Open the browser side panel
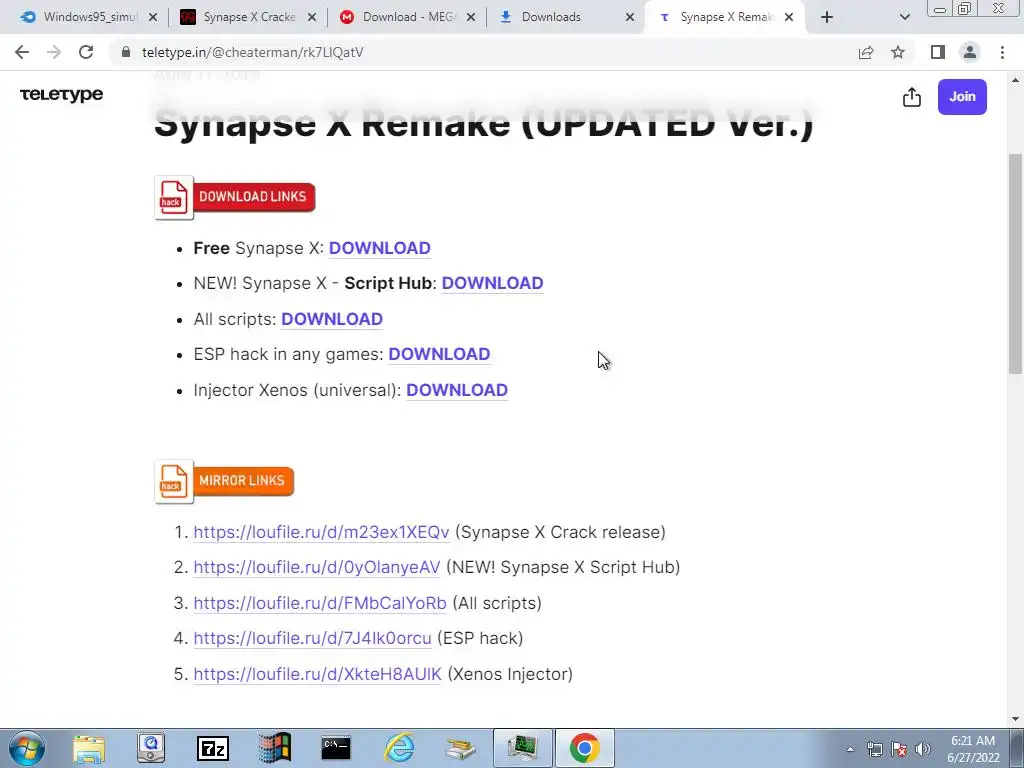The height and width of the screenshot is (768, 1024). click(938, 52)
